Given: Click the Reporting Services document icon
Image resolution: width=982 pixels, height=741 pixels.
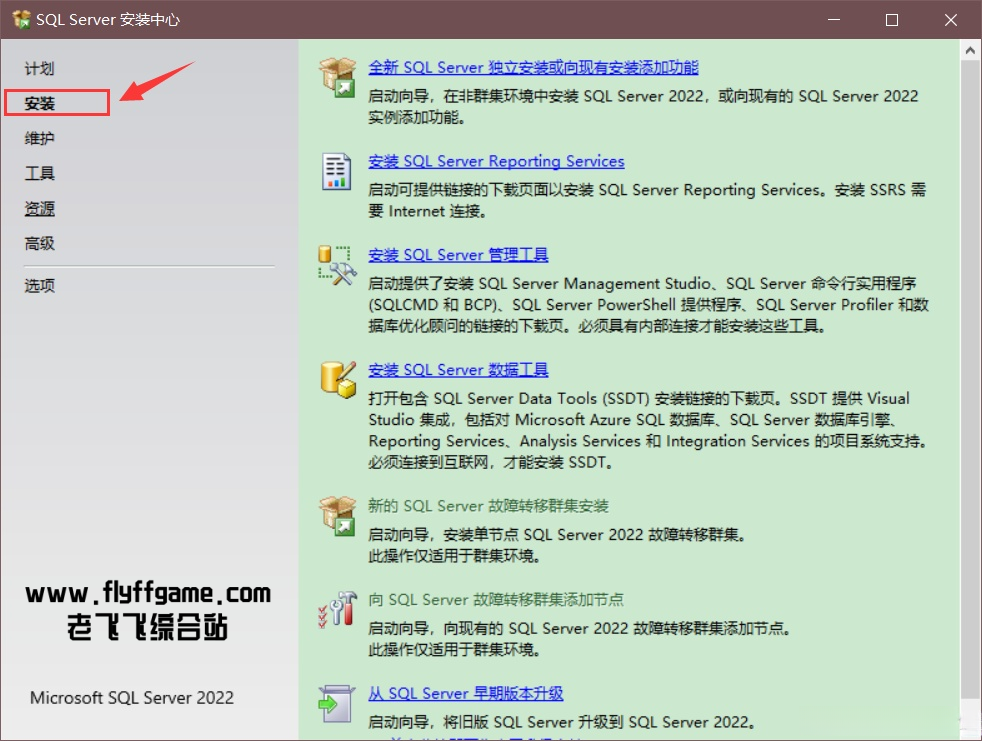Looking at the screenshot, I should tap(336, 171).
